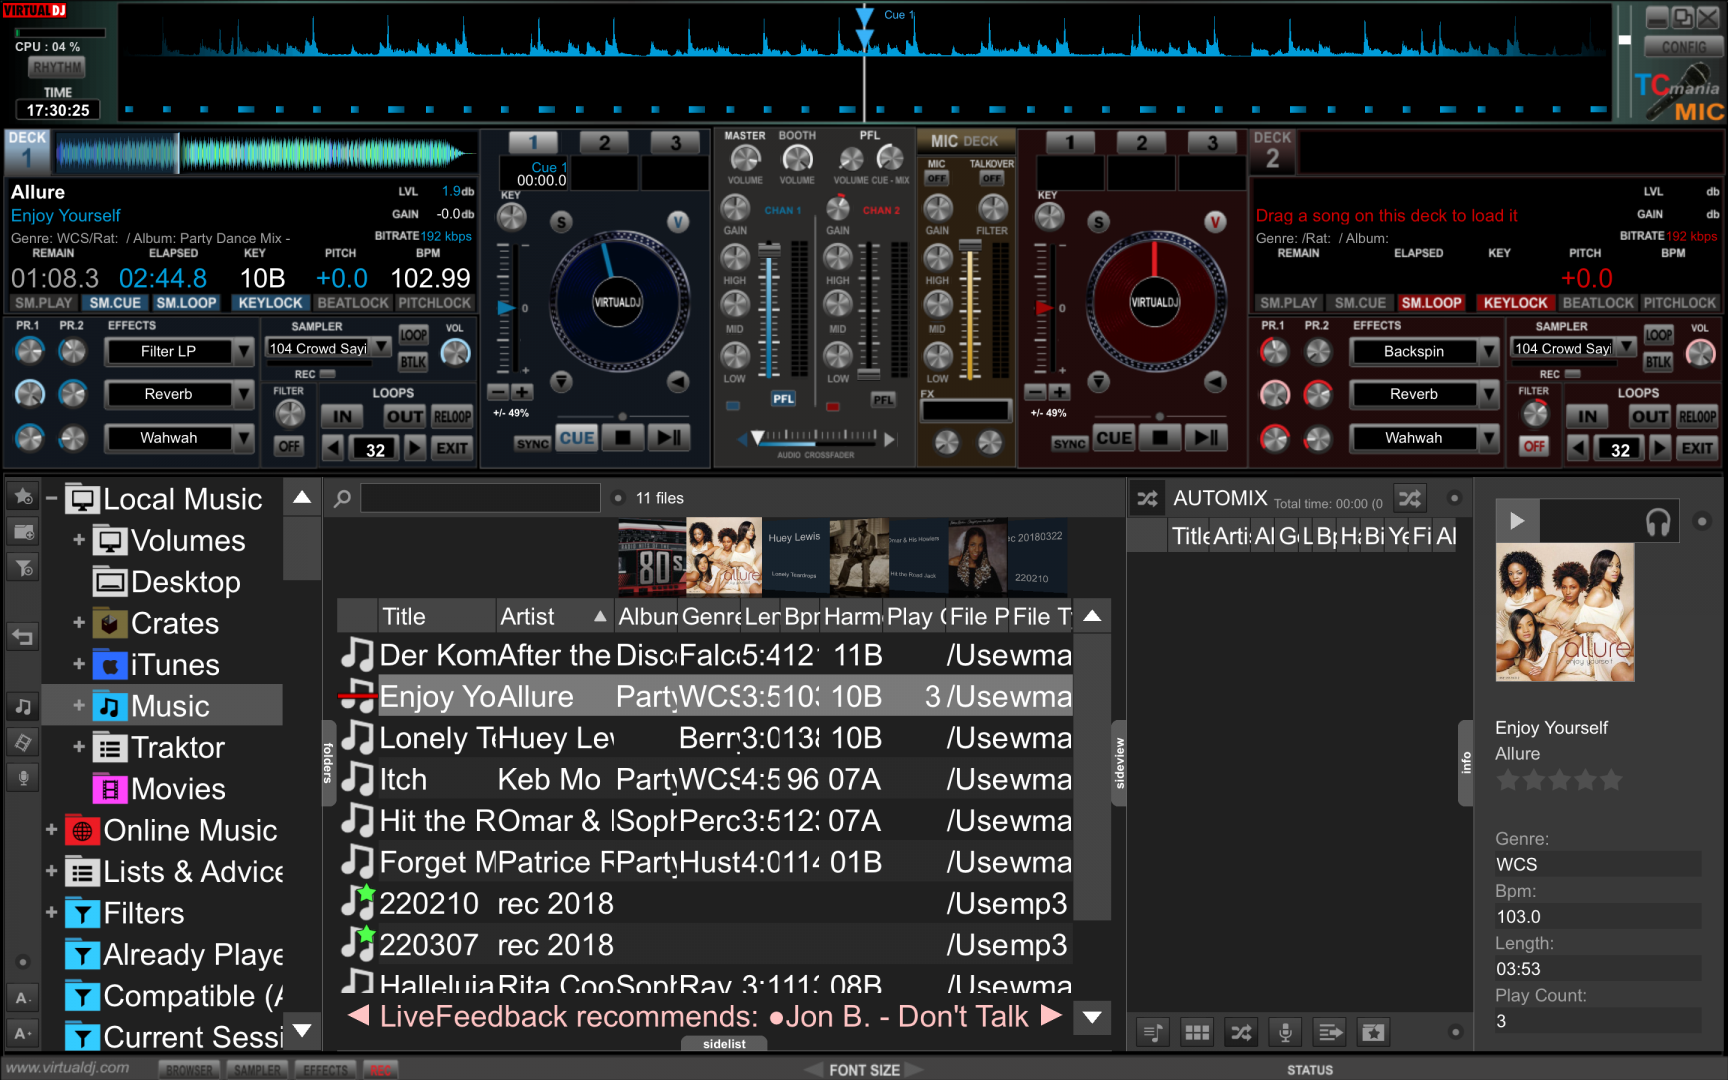Click the add virtual folder icon in sidebar
1728x1080 pixels.
click(x=24, y=532)
